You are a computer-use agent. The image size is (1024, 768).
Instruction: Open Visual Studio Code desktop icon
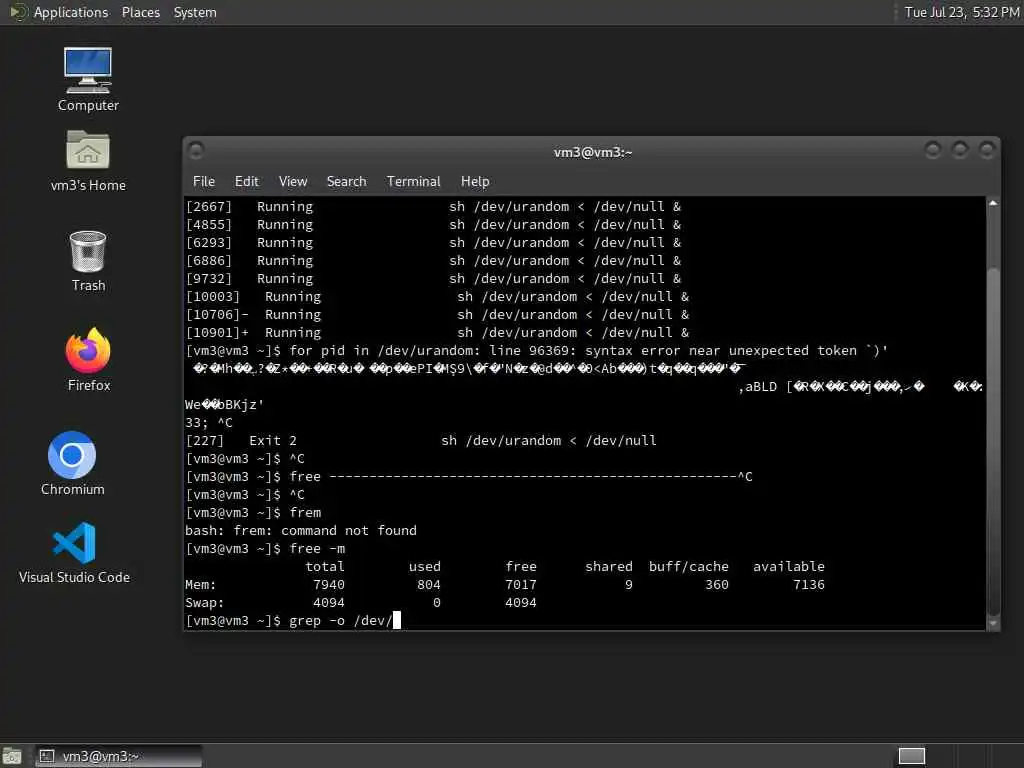click(x=74, y=552)
